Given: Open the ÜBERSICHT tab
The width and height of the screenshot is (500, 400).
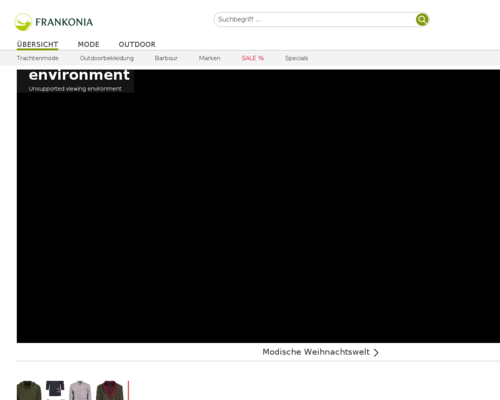Looking at the screenshot, I should click(37, 44).
